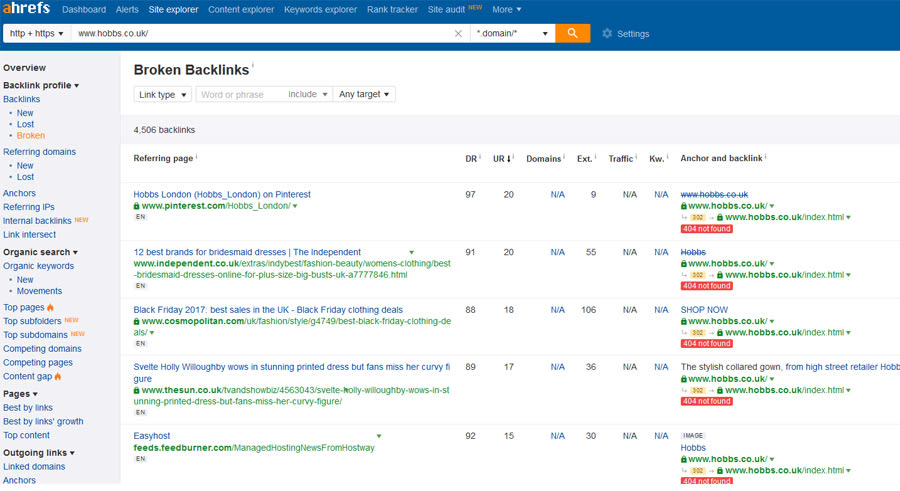Open Dashboard in top navigation
The height and width of the screenshot is (491, 900).
[x=84, y=9]
